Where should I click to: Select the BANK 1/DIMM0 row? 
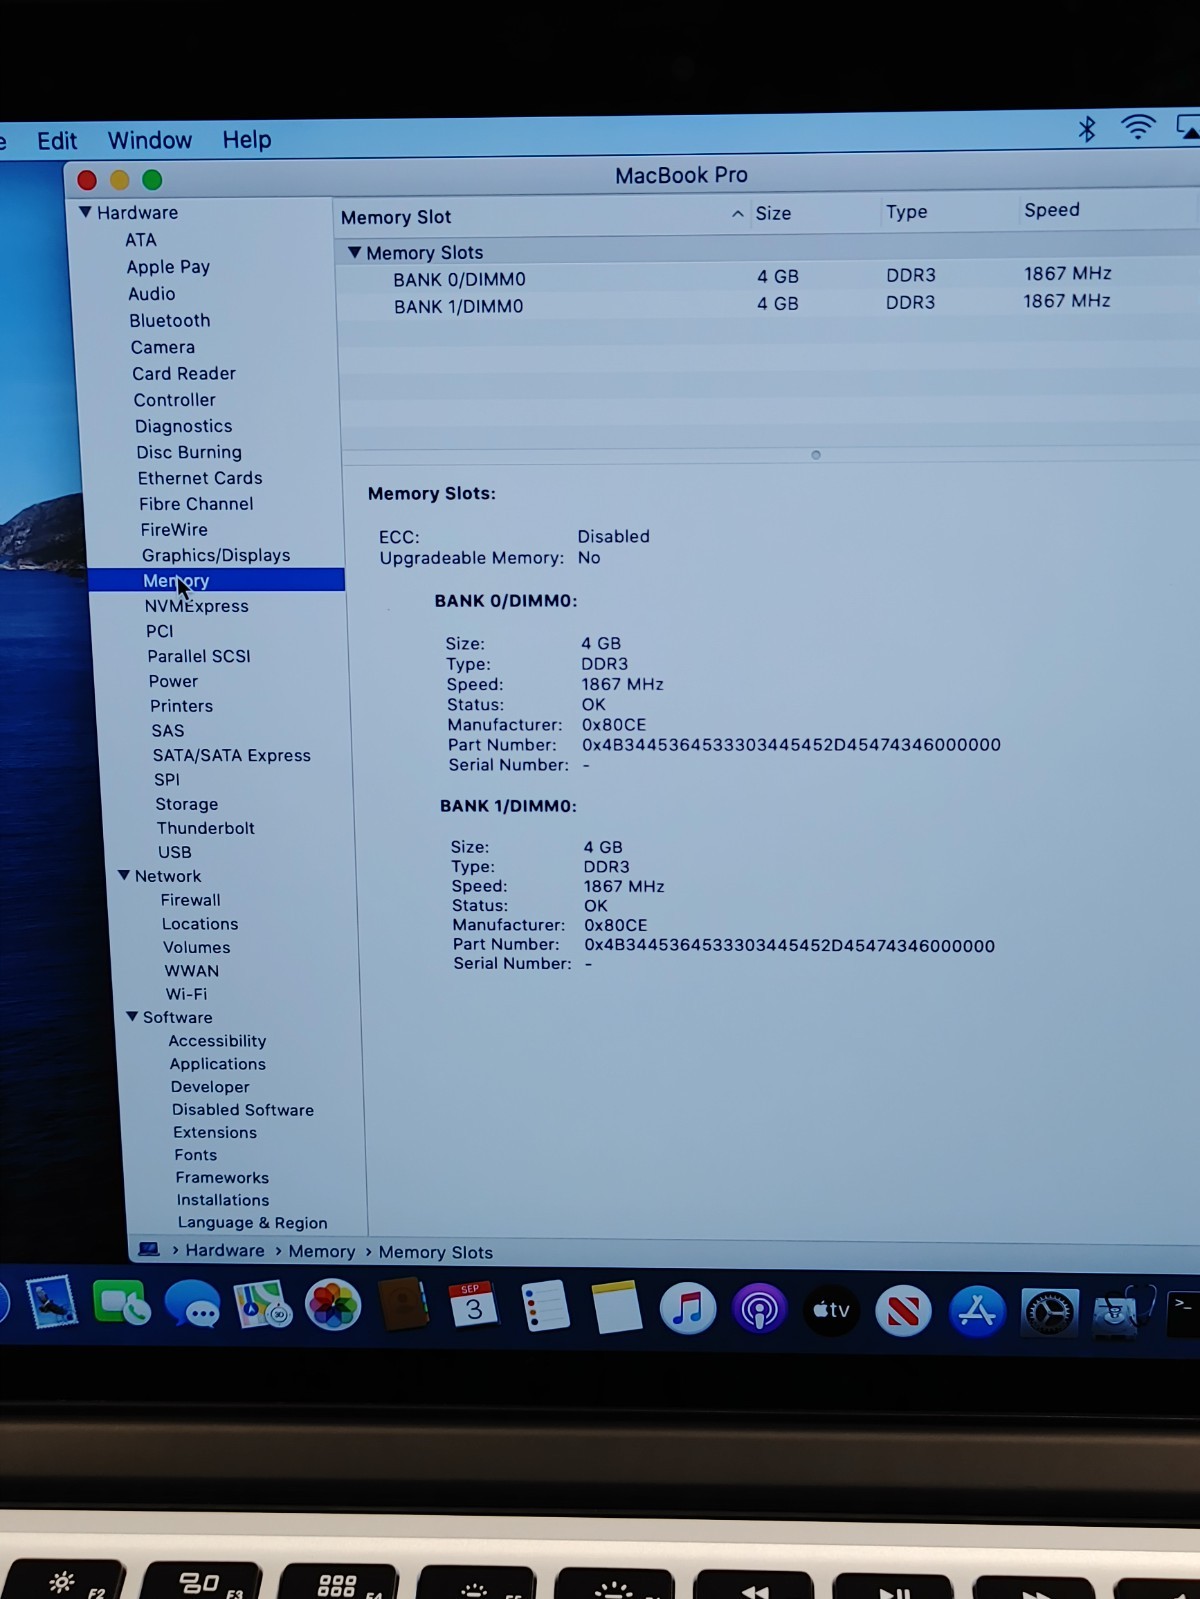[768, 304]
